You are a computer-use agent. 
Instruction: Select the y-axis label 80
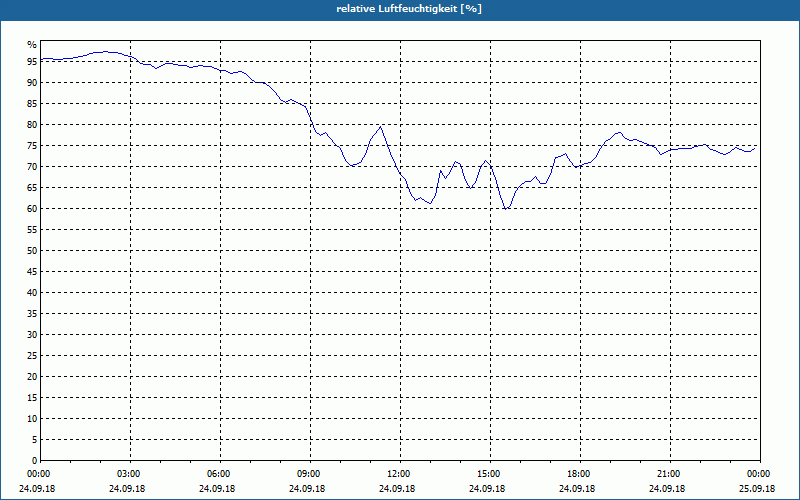pyautogui.click(x=32, y=124)
